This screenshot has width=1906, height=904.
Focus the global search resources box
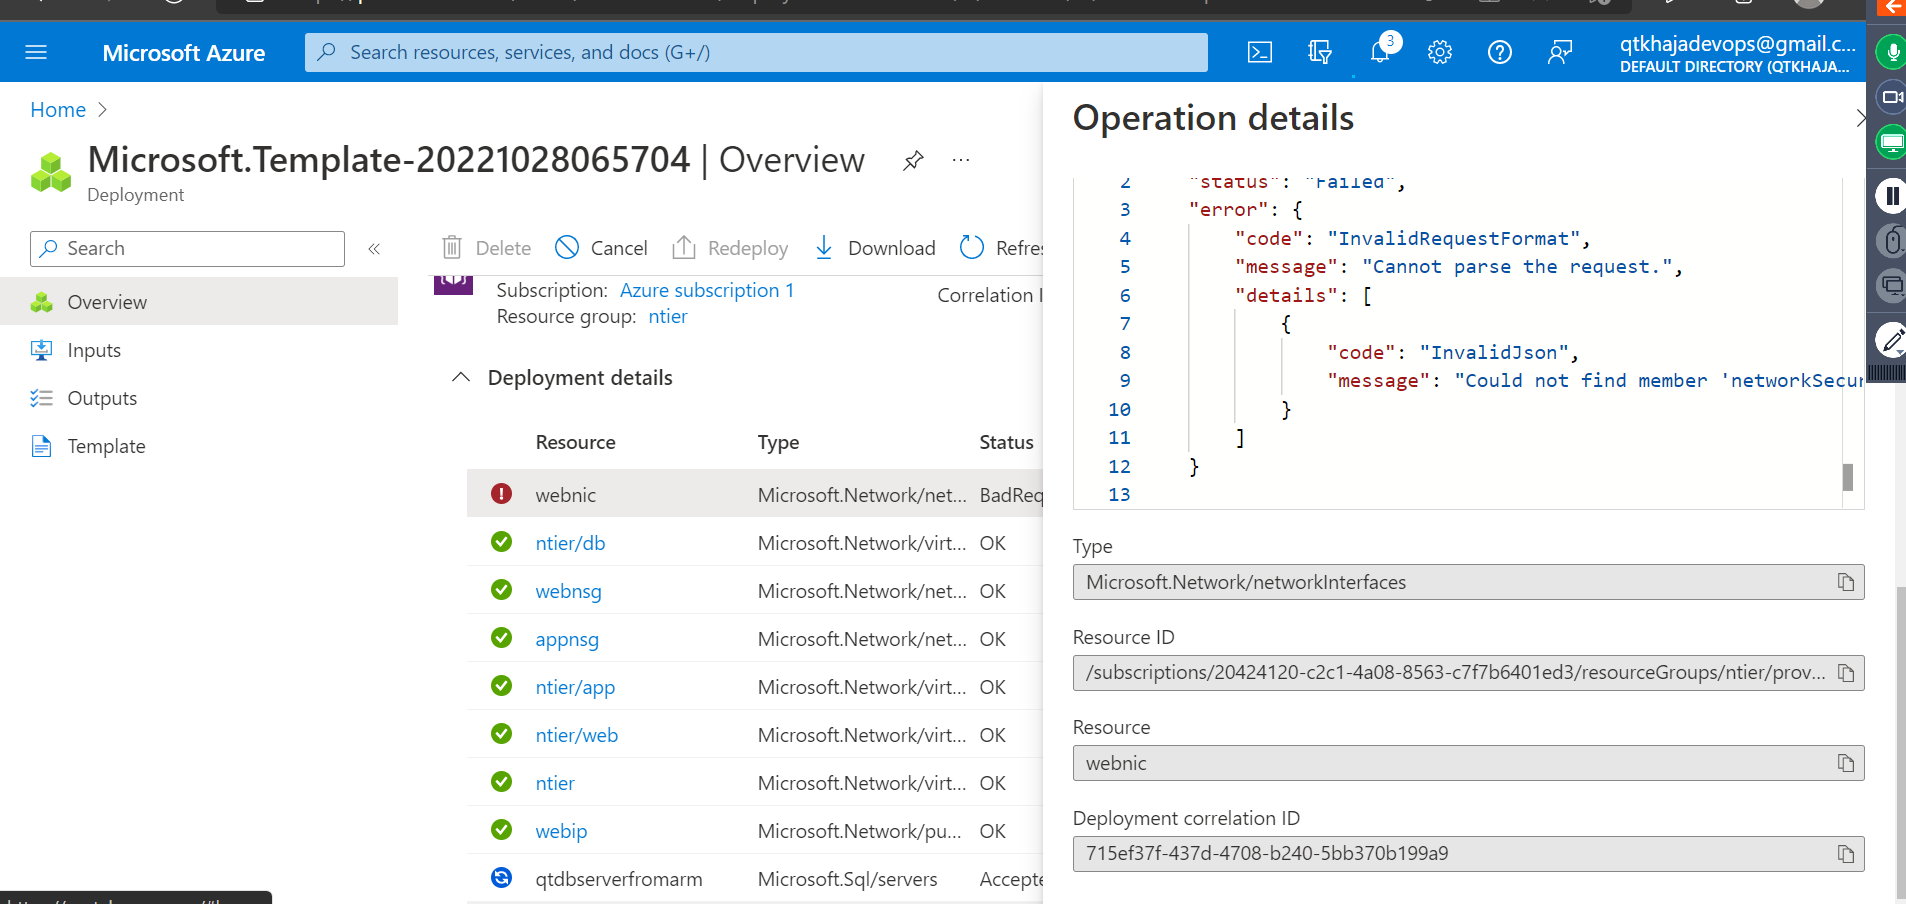point(756,52)
